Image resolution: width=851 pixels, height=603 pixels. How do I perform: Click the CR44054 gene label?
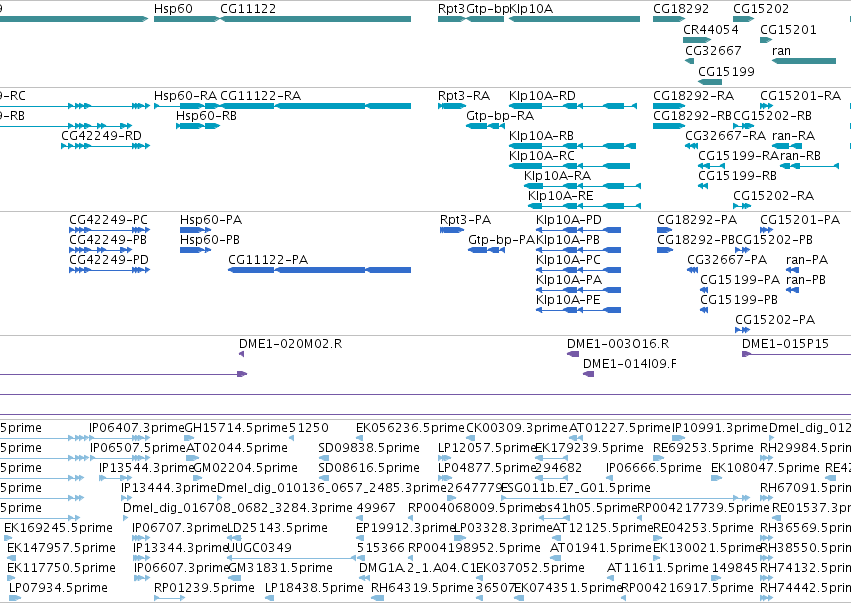710,29
